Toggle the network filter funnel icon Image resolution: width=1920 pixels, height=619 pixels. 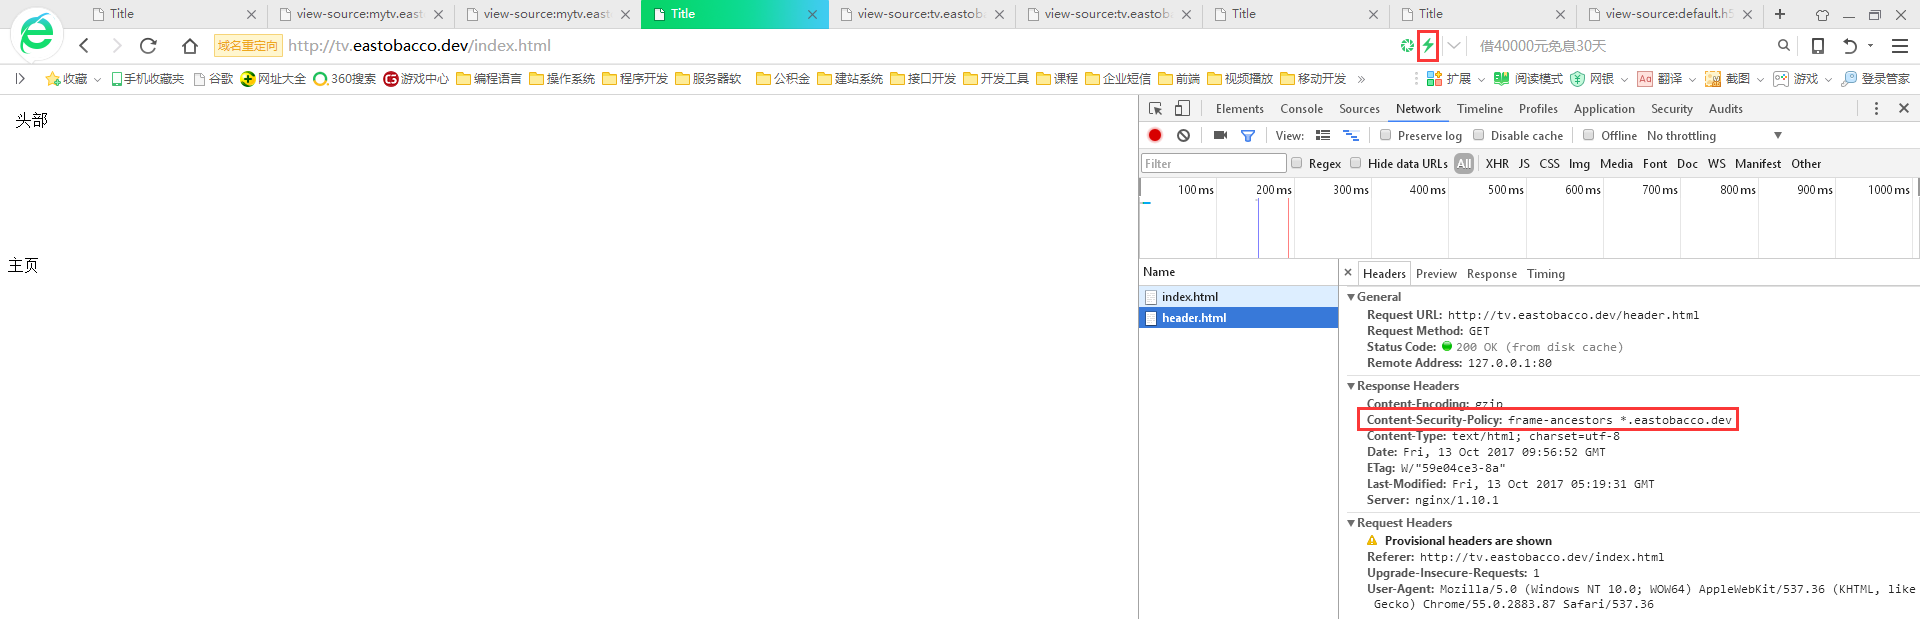pos(1247,135)
